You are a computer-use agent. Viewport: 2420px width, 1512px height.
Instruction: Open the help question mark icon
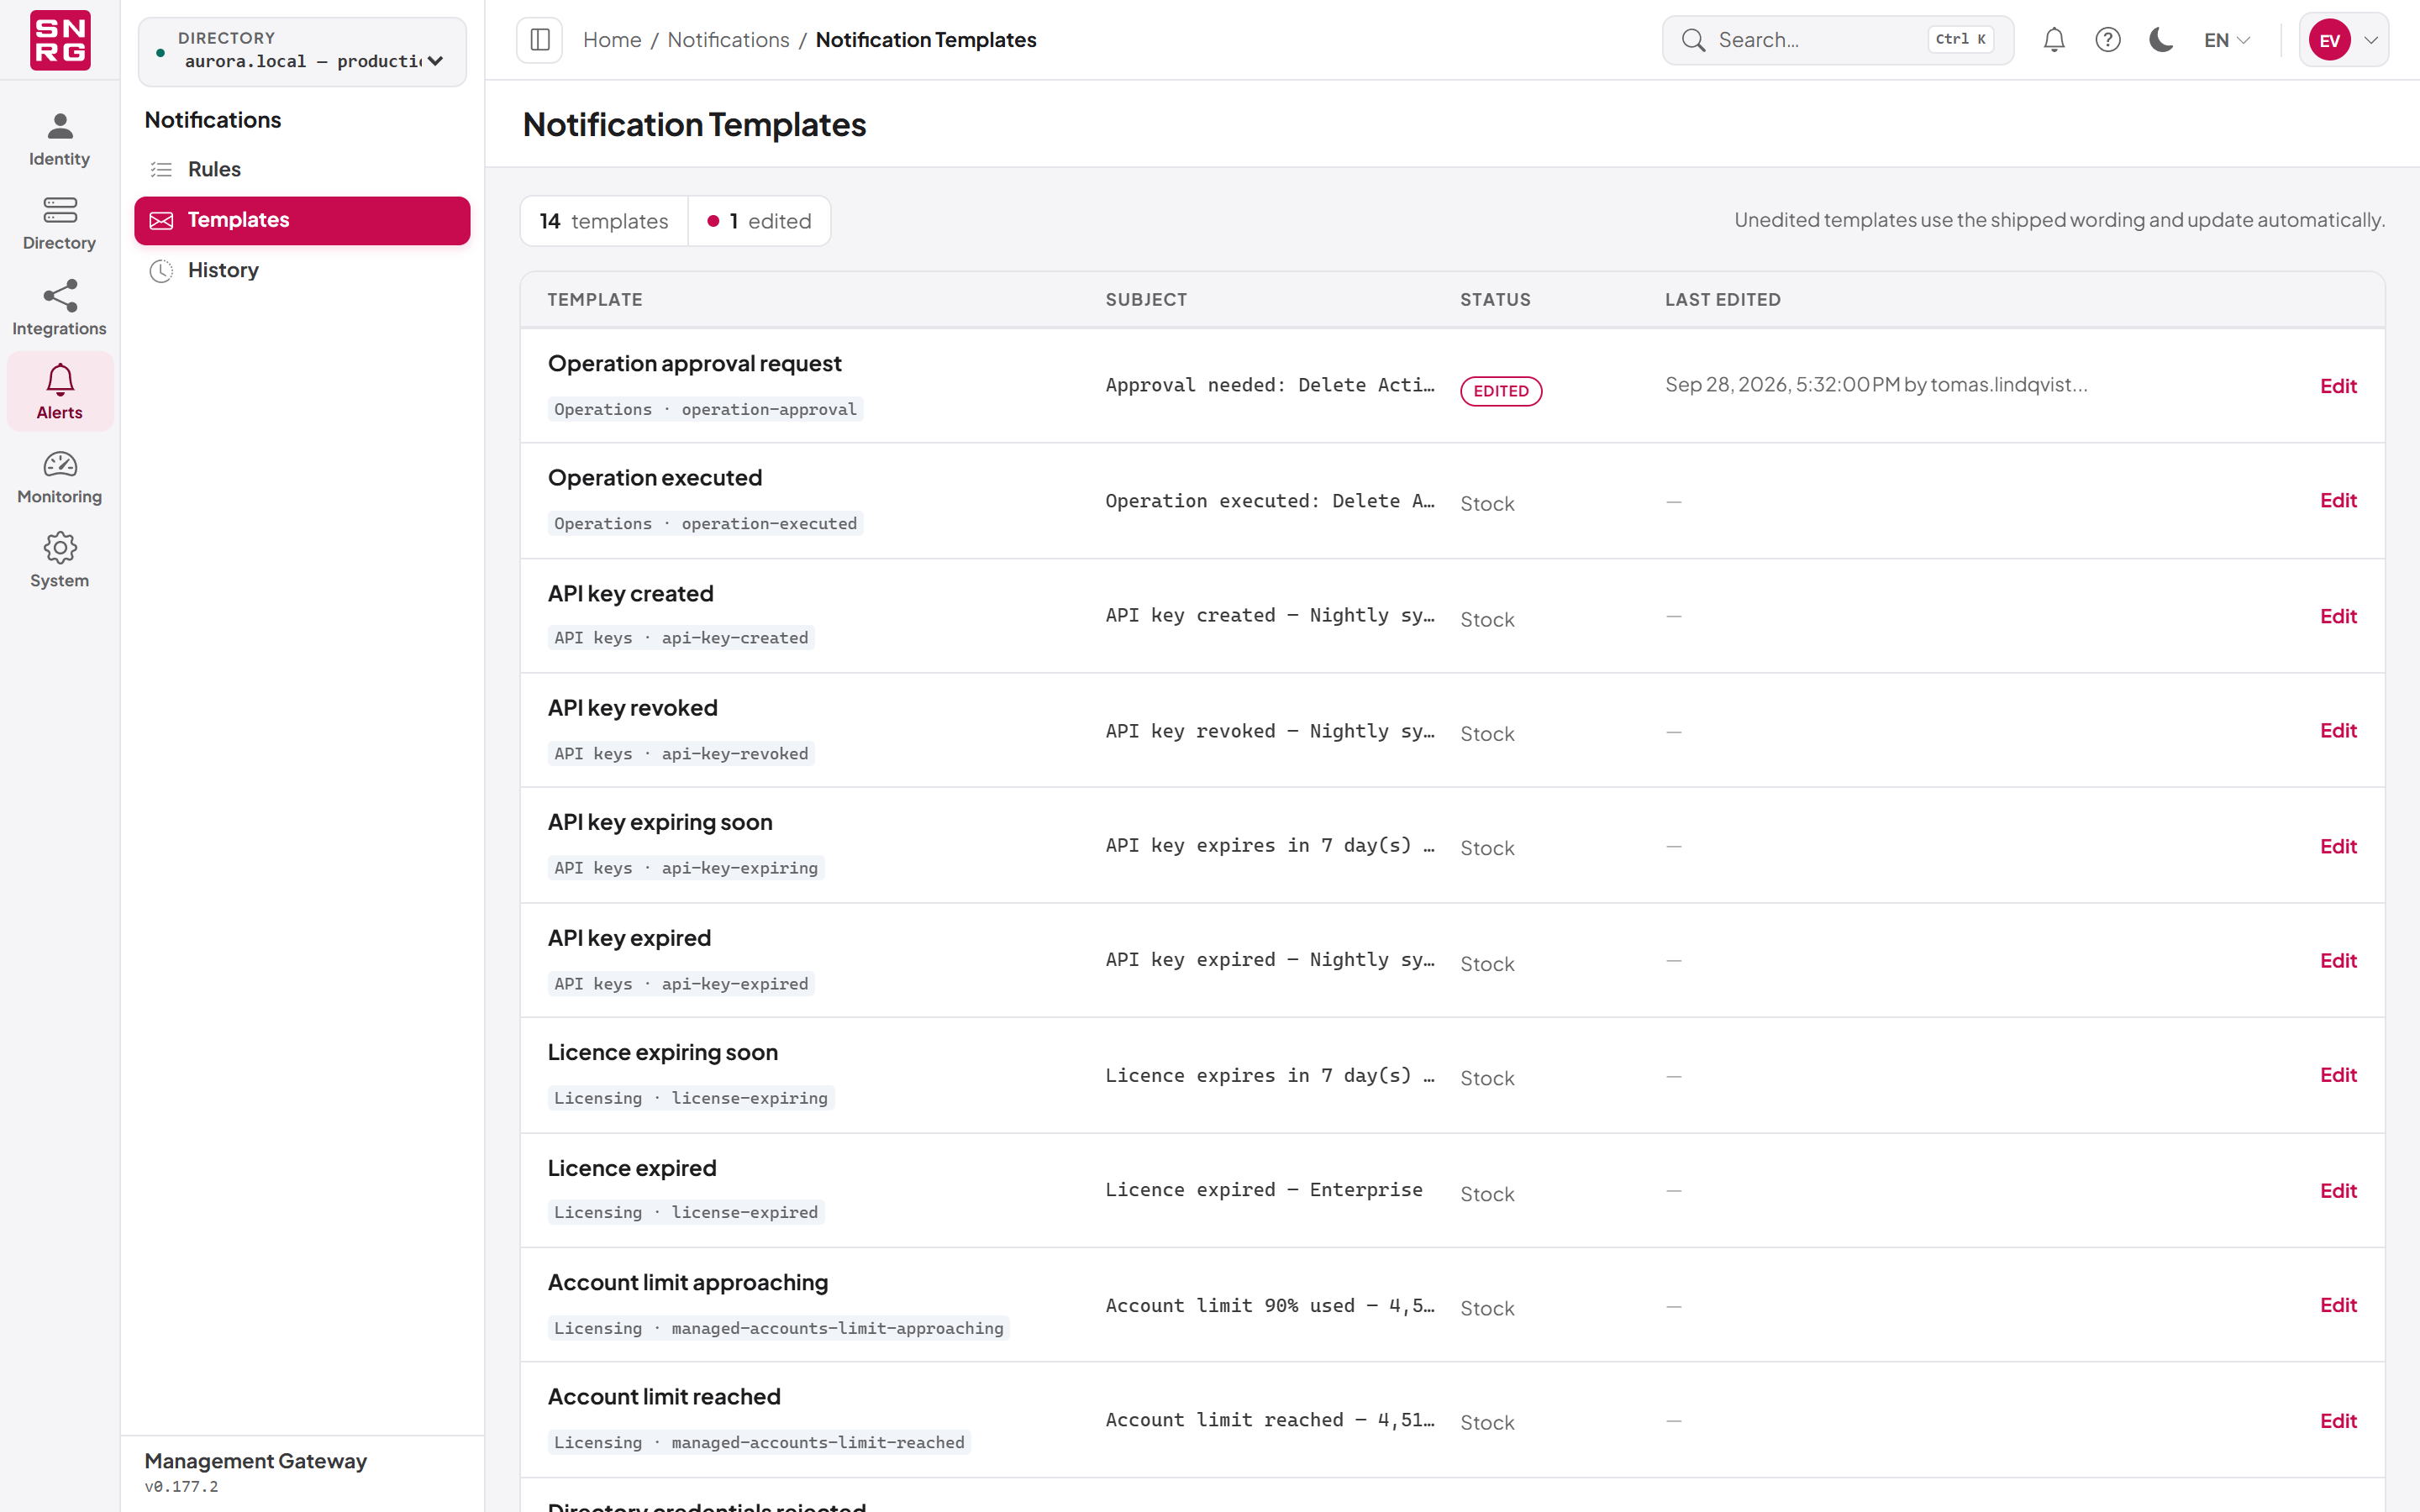pyautogui.click(x=2108, y=40)
